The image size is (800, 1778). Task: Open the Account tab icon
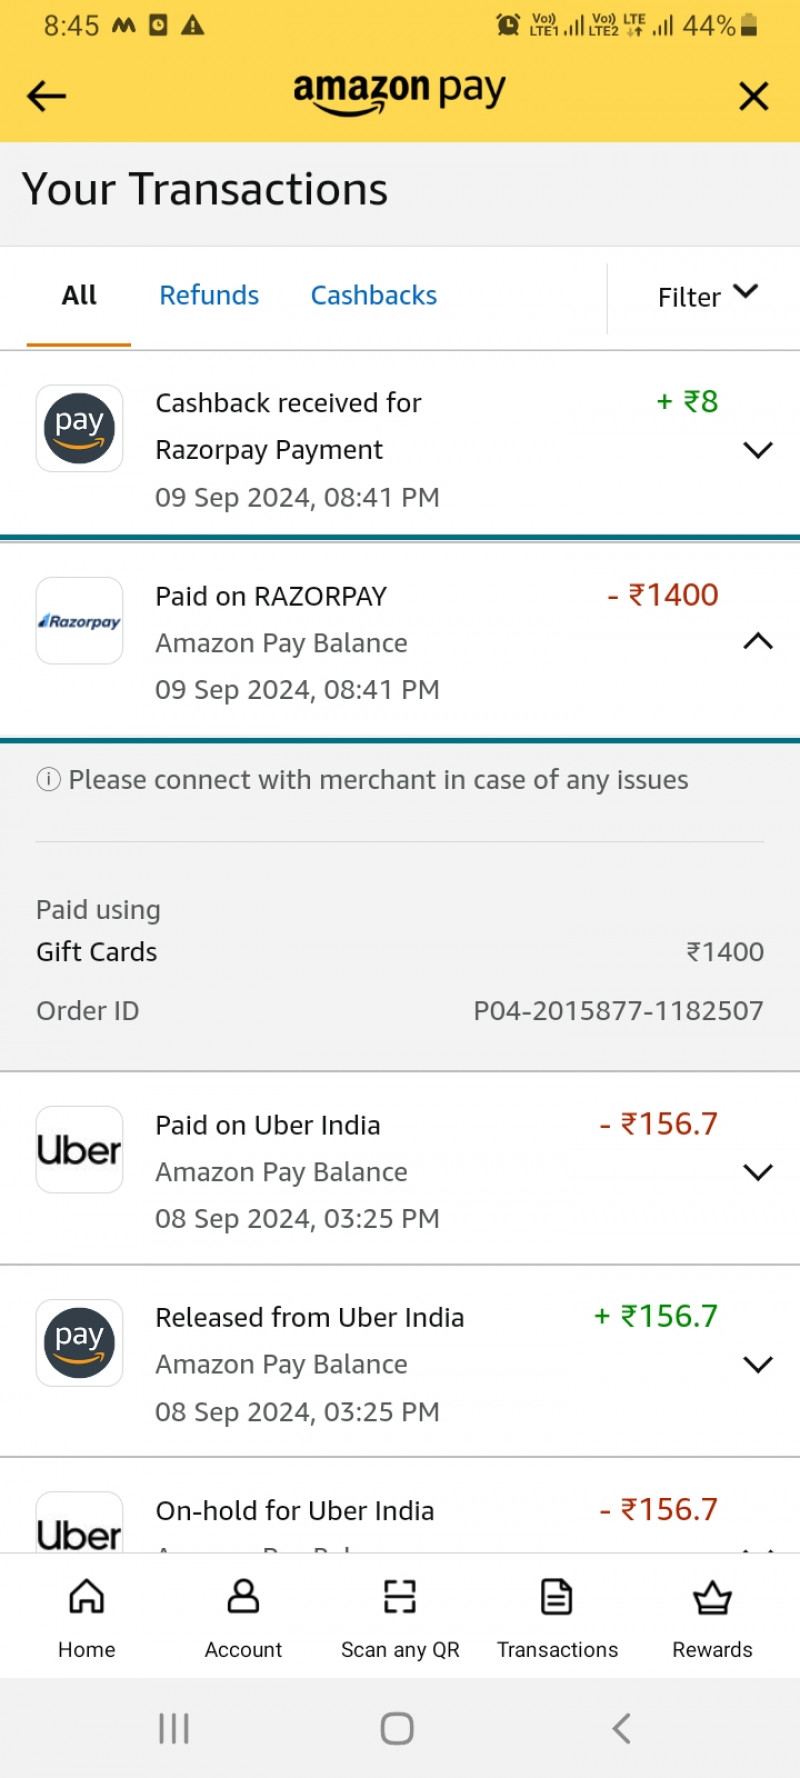click(x=243, y=1598)
